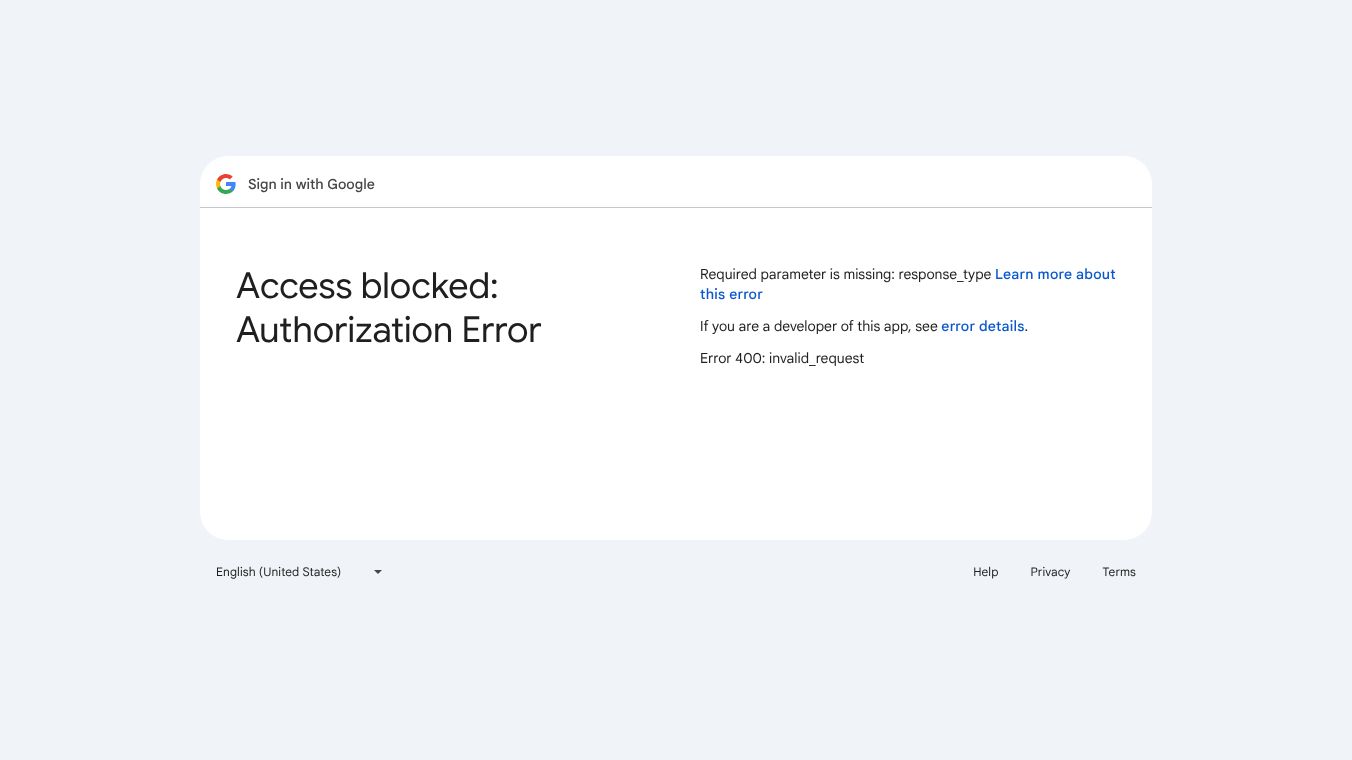The image size is (1352, 760).
Task: Click the "Authorization Error" heading line
Action: tap(388, 330)
